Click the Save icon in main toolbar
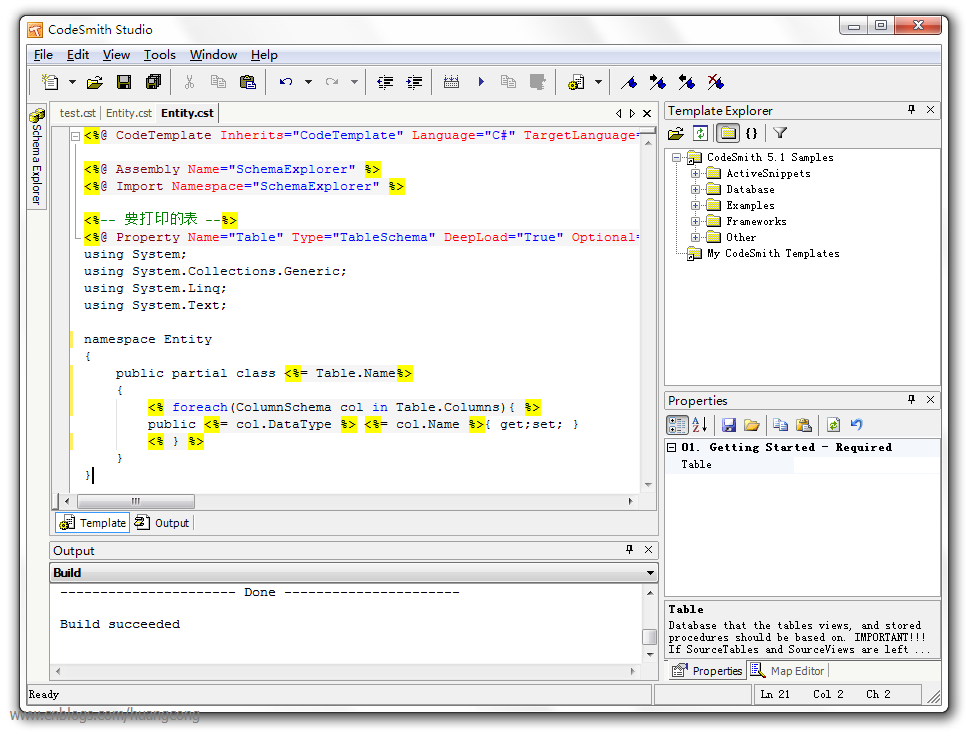Screen dimensions: 968x733 click(124, 82)
